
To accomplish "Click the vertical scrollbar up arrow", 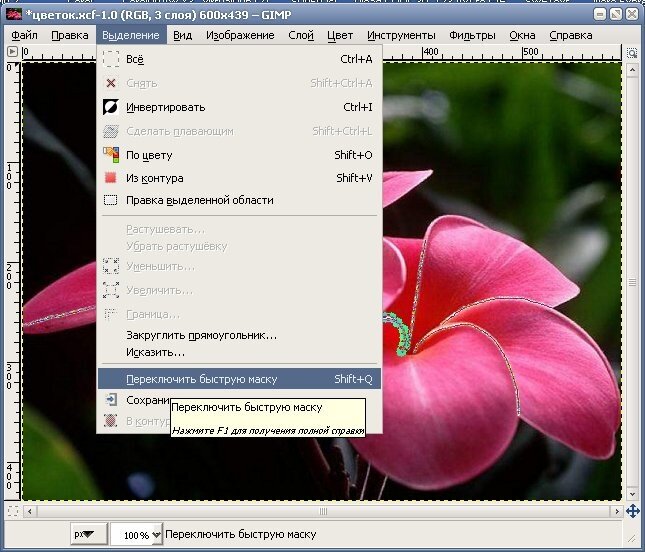I will [632, 70].
